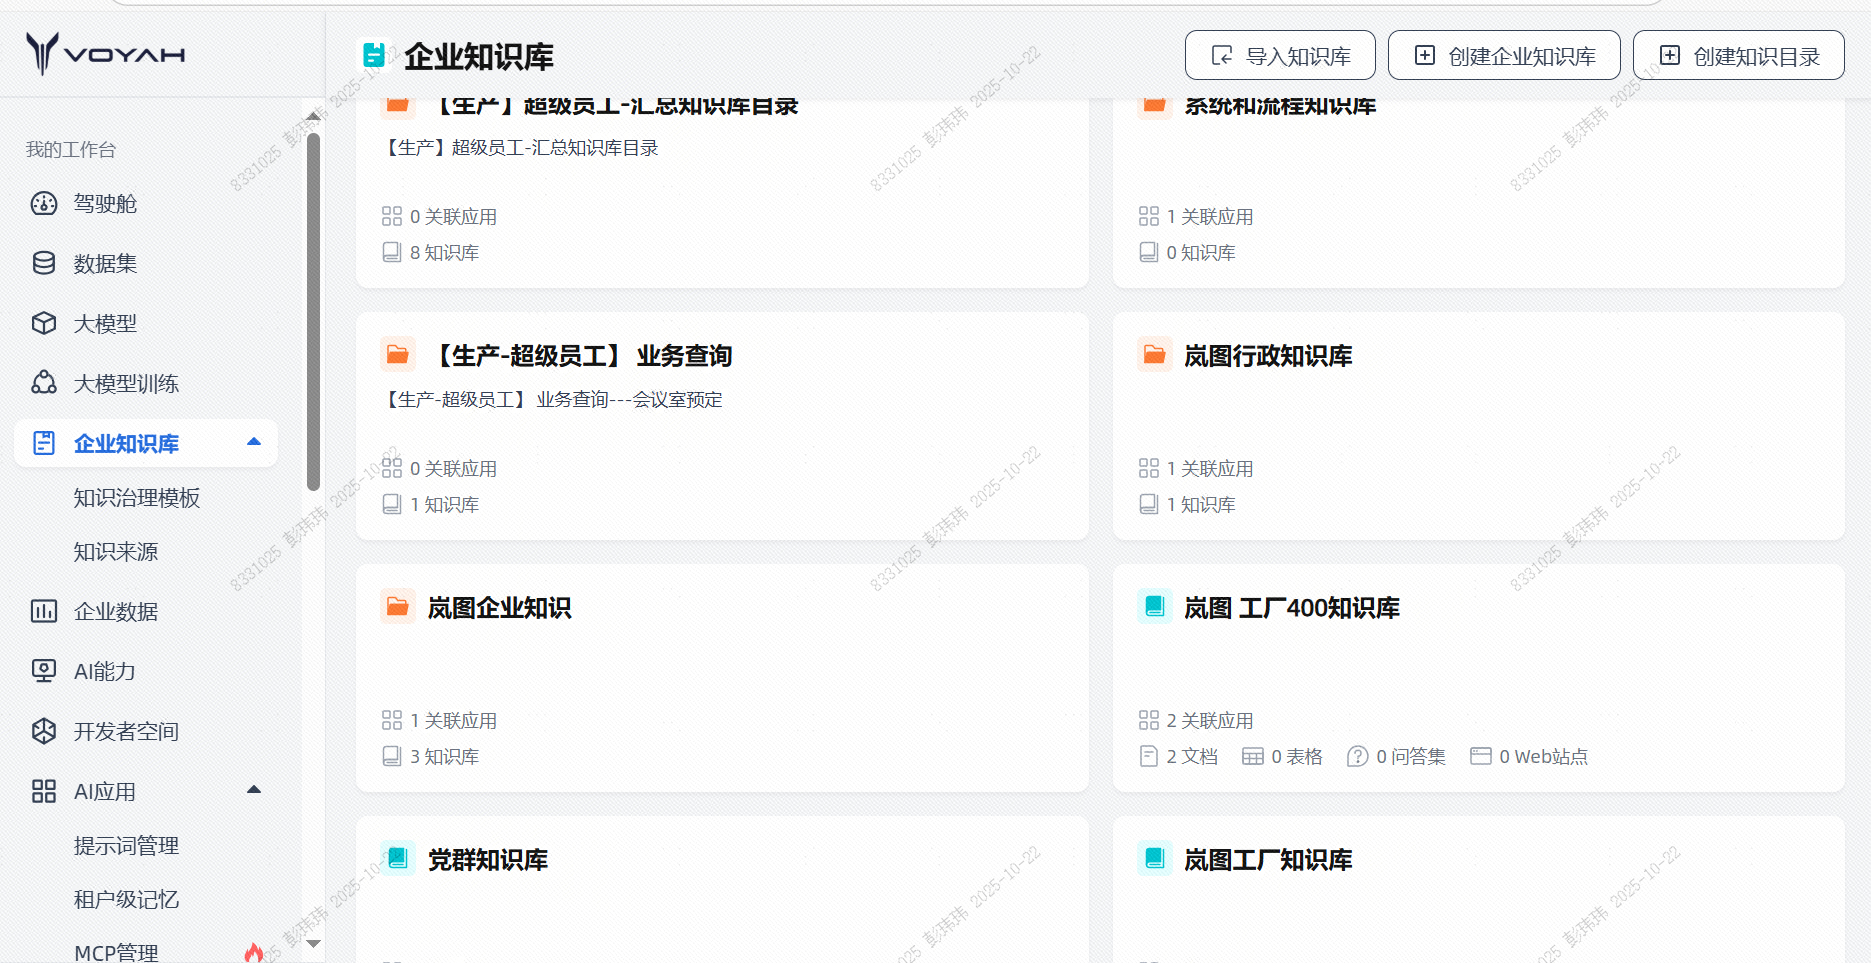1871x963 pixels.
Task: Click the 导入知识库 button
Action: (x=1280, y=56)
